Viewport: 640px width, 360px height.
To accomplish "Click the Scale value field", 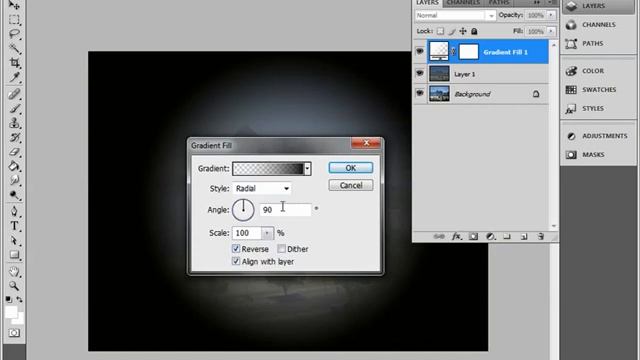I will point(247,233).
